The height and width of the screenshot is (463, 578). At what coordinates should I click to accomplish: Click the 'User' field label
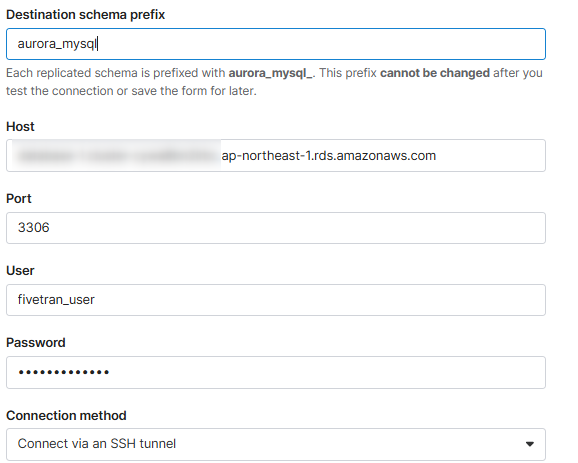(20, 271)
